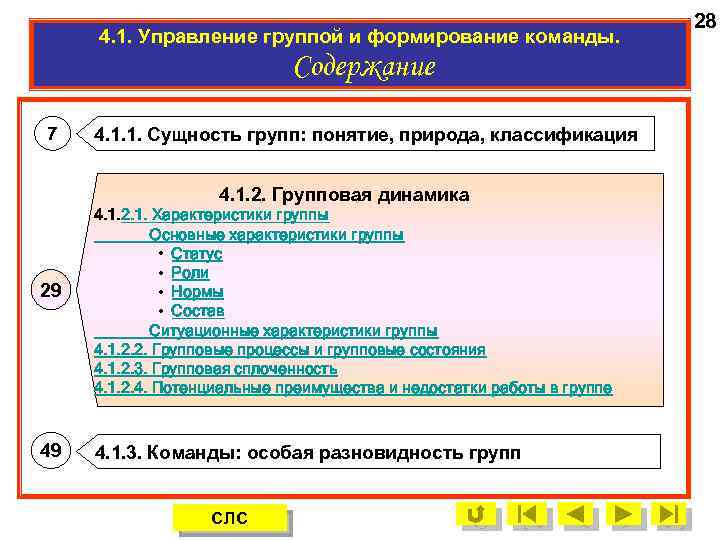Open link 4.1.2.3. Групповая сплоченность
The image size is (720, 540).
click(x=215, y=369)
